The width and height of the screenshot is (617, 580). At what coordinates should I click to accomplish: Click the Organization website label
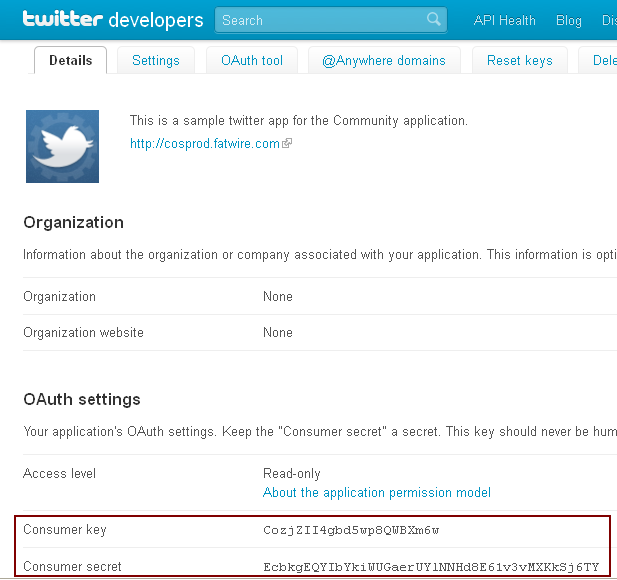point(83,332)
